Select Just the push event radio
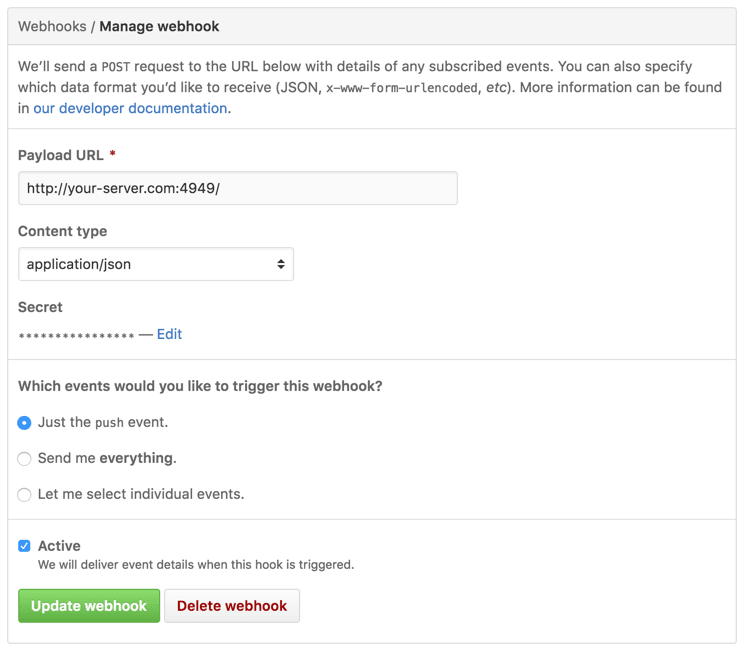This screenshot has height=651, width=745. (x=24, y=422)
